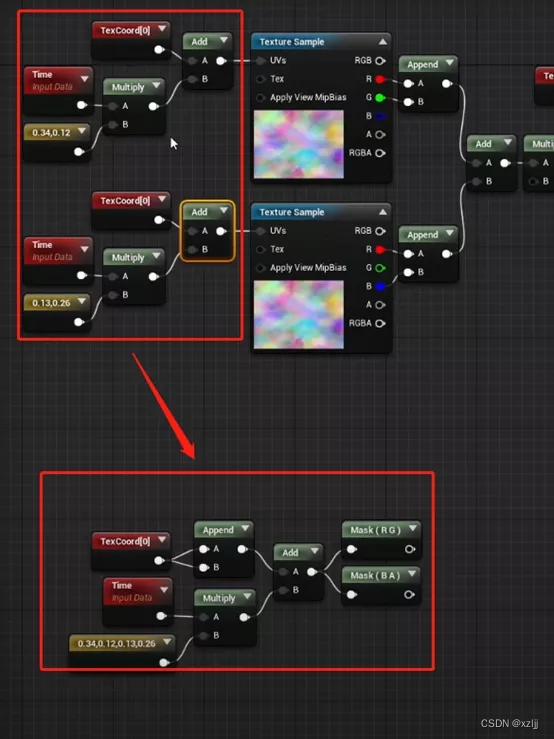Click the top Texture Sample blue B pin

pyautogui.click(x=380, y=116)
